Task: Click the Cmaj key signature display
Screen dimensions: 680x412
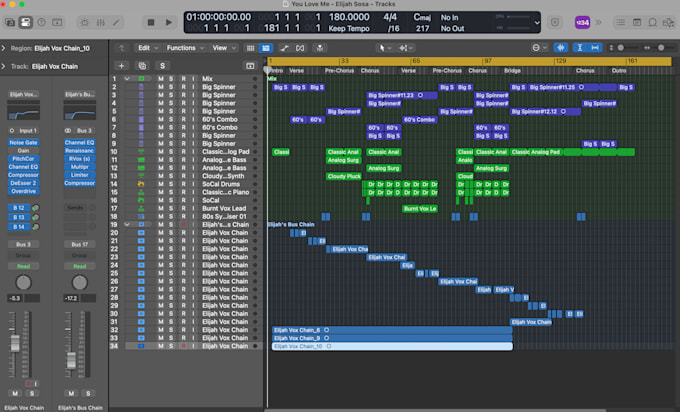Action: point(422,17)
